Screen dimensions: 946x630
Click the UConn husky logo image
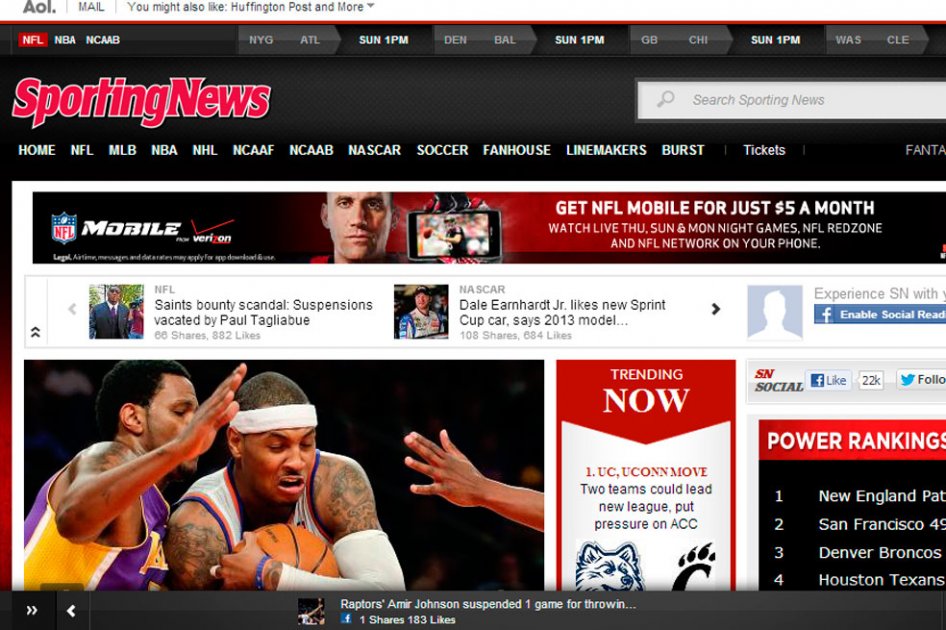point(609,566)
